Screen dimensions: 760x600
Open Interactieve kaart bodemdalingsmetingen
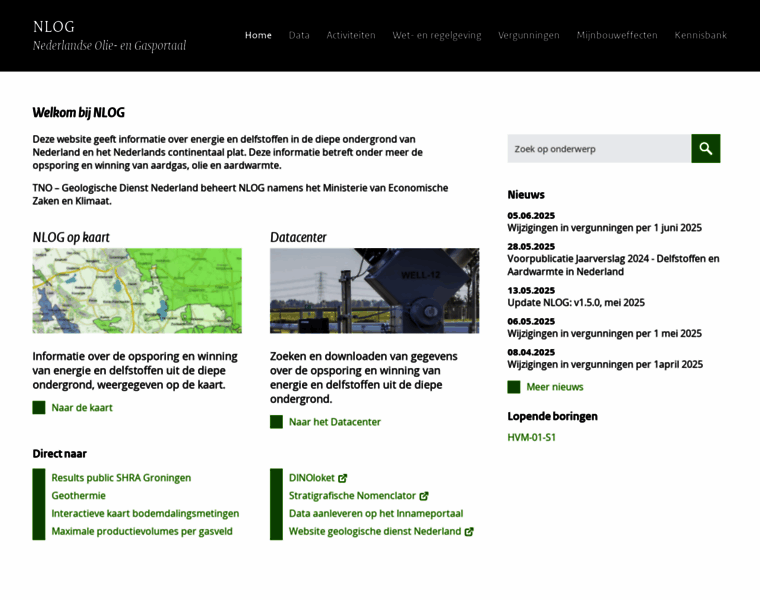pyautogui.click(x=145, y=514)
